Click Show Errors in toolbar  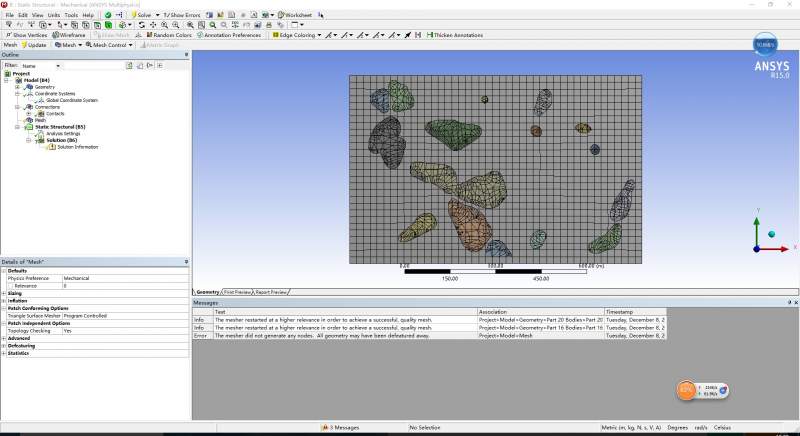[182, 15]
